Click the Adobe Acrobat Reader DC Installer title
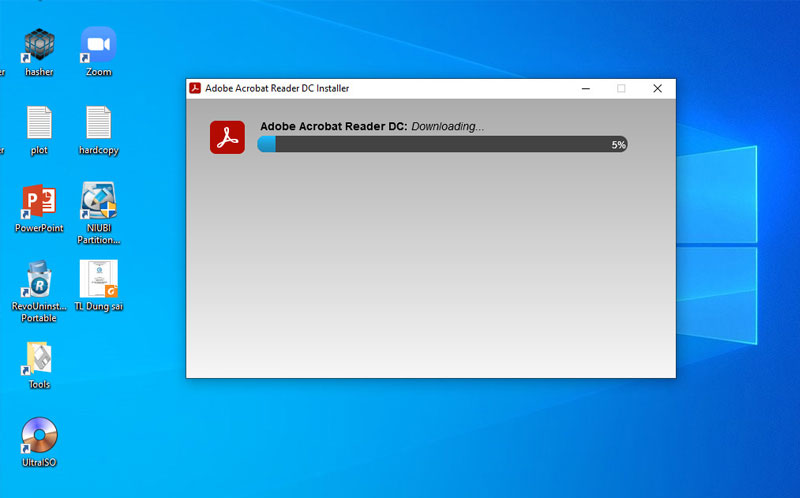This screenshot has width=800, height=498. [277, 88]
